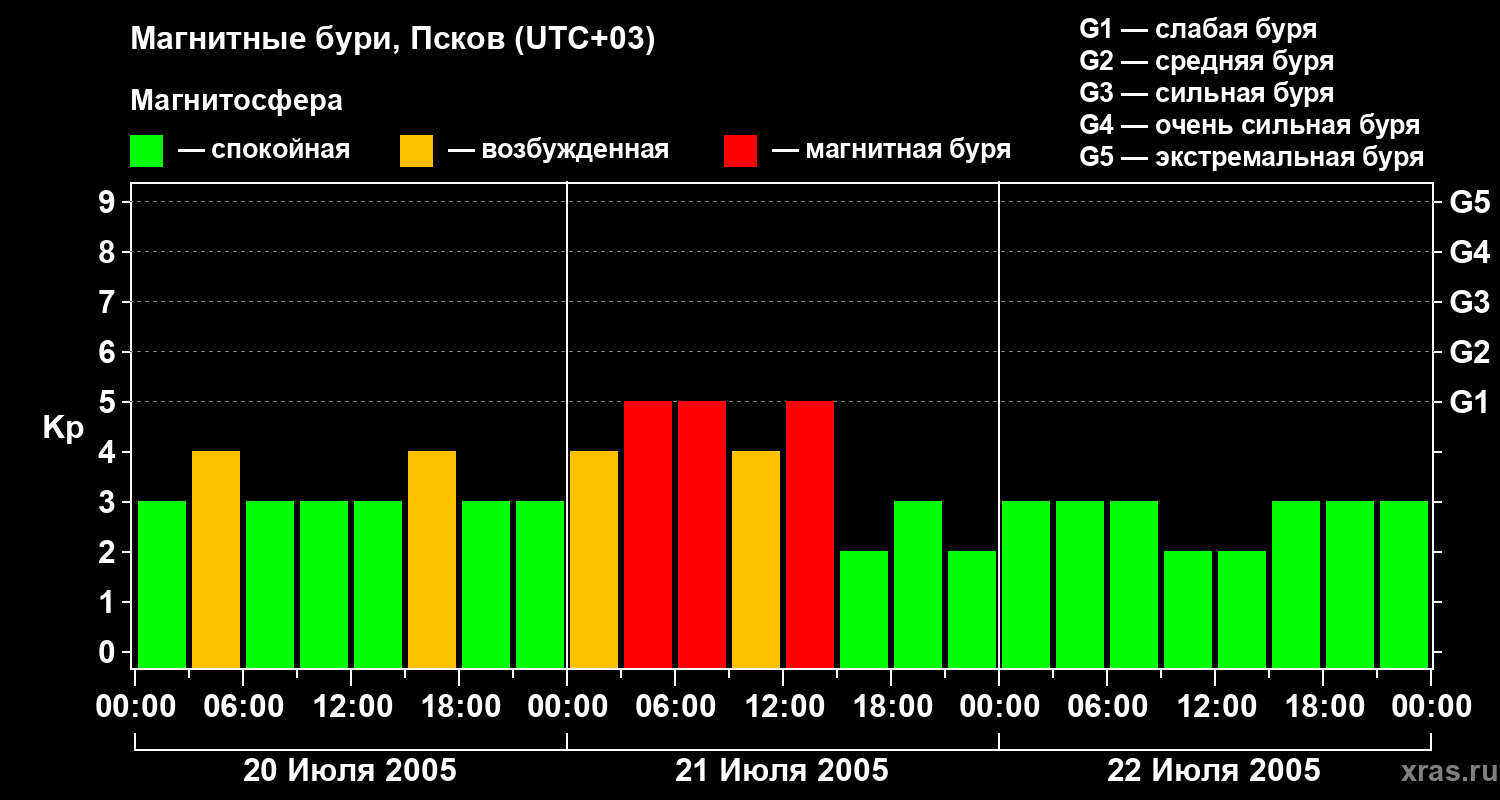Click the Kp axis title
The height and width of the screenshot is (800, 1500).
(x=64, y=428)
